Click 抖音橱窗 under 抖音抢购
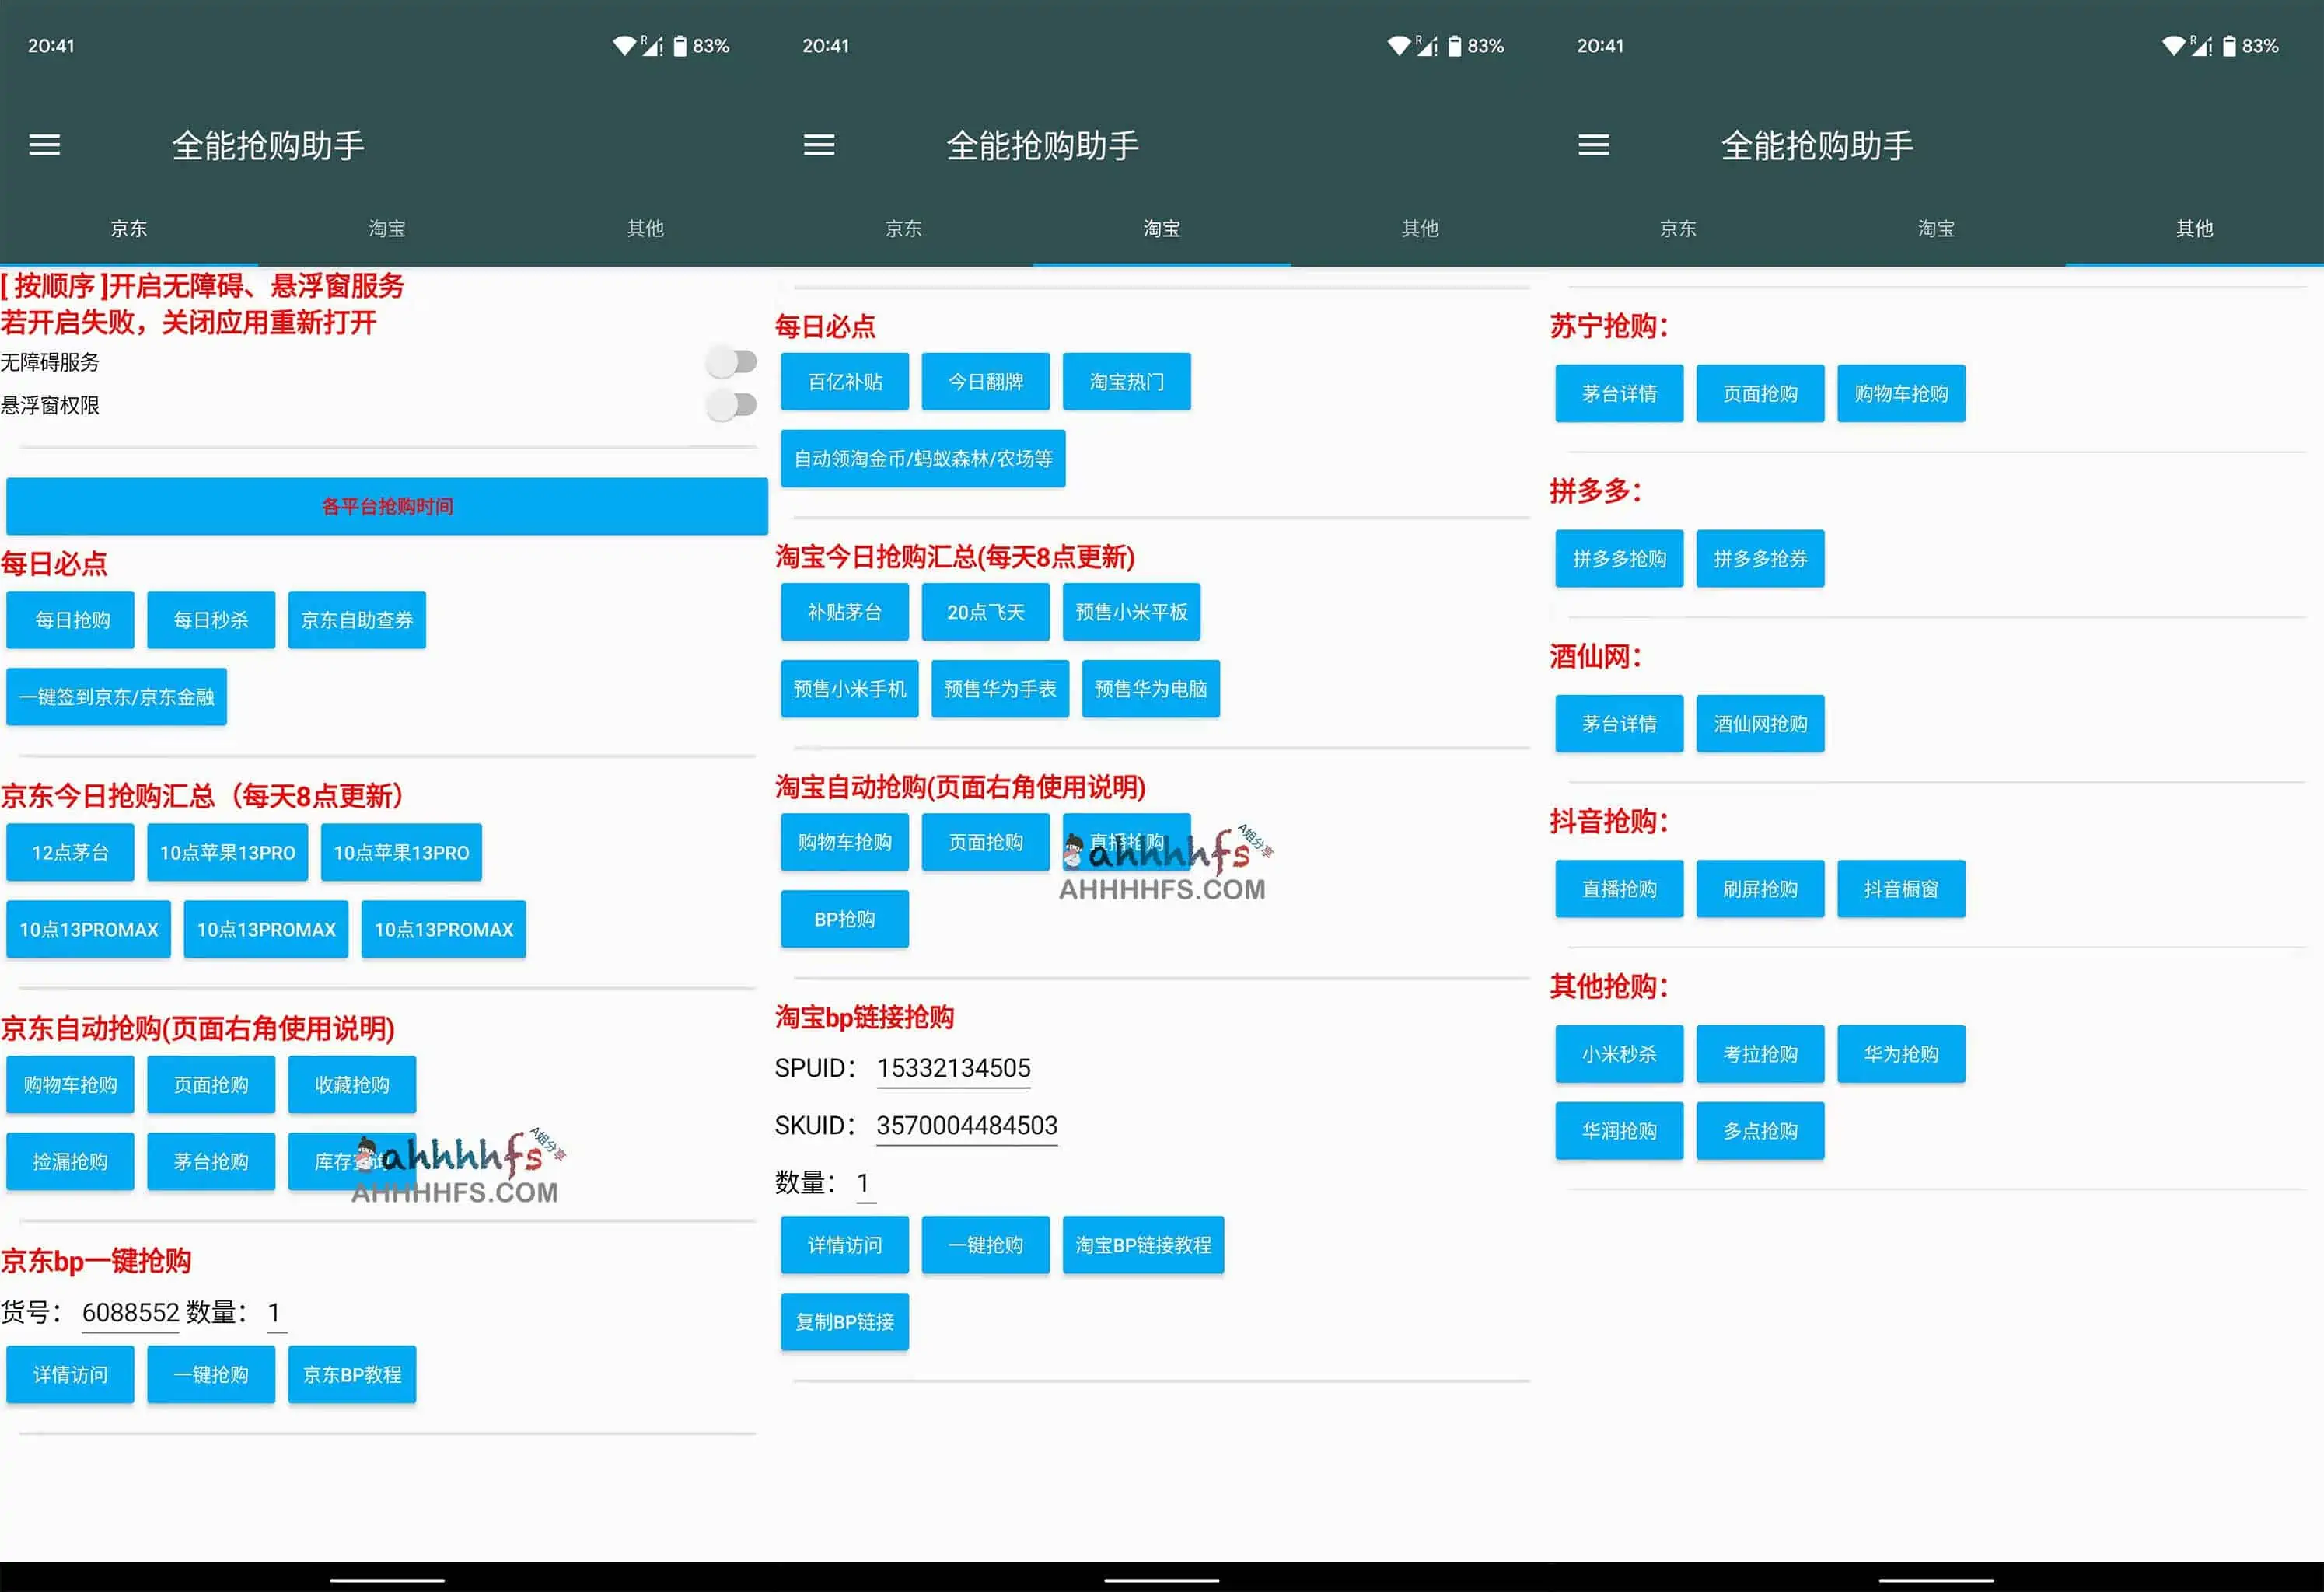The height and width of the screenshot is (1592, 2324). pyautogui.click(x=1901, y=889)
